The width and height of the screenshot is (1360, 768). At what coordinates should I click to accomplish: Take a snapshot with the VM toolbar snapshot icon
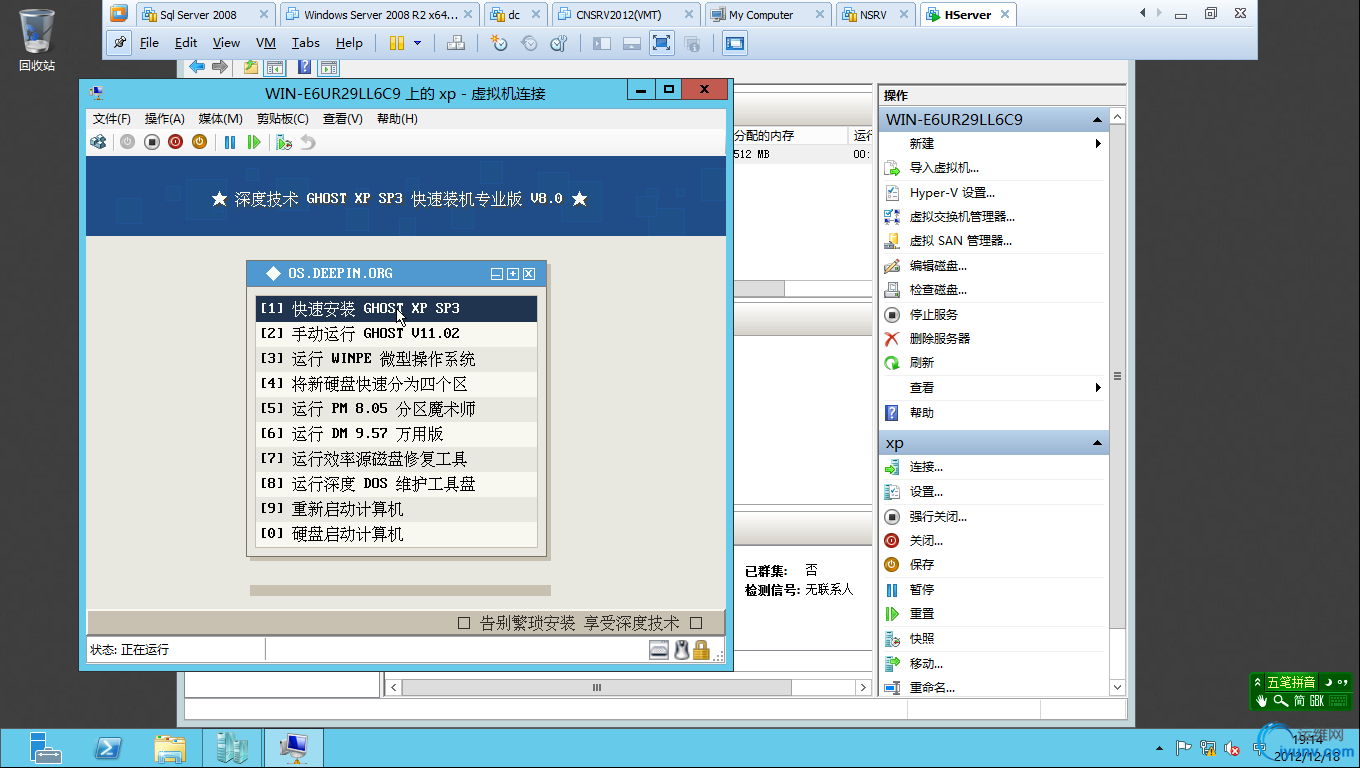[284, 142]
